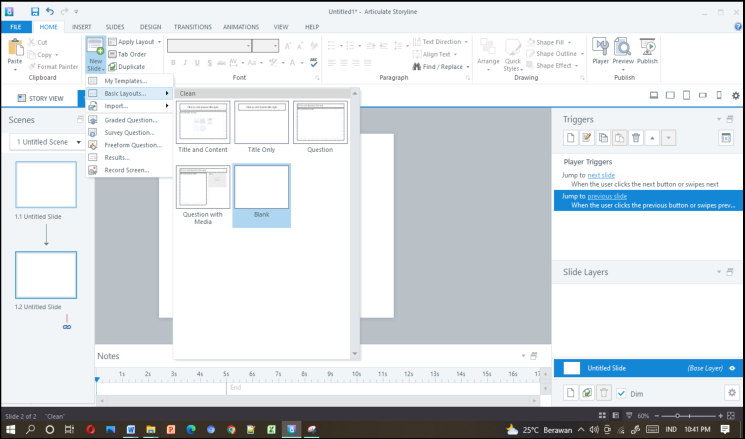745x439 pixels.
Task: Open the Apply Layout dropdown
Action: click(136, 42)
